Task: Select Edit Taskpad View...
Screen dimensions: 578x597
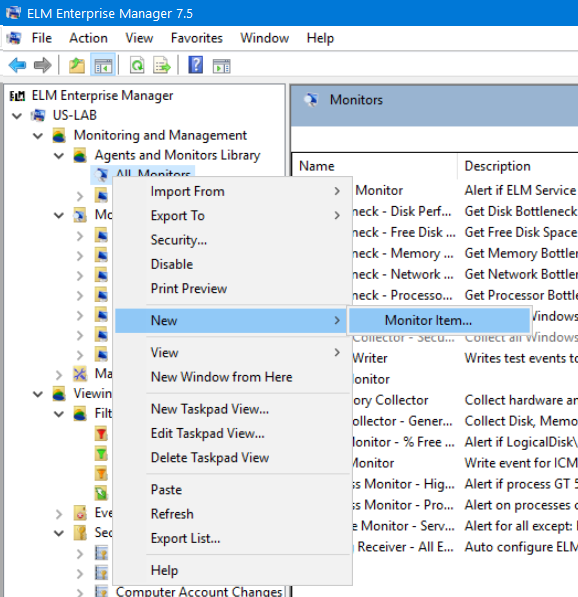Action: pos(233,433)
